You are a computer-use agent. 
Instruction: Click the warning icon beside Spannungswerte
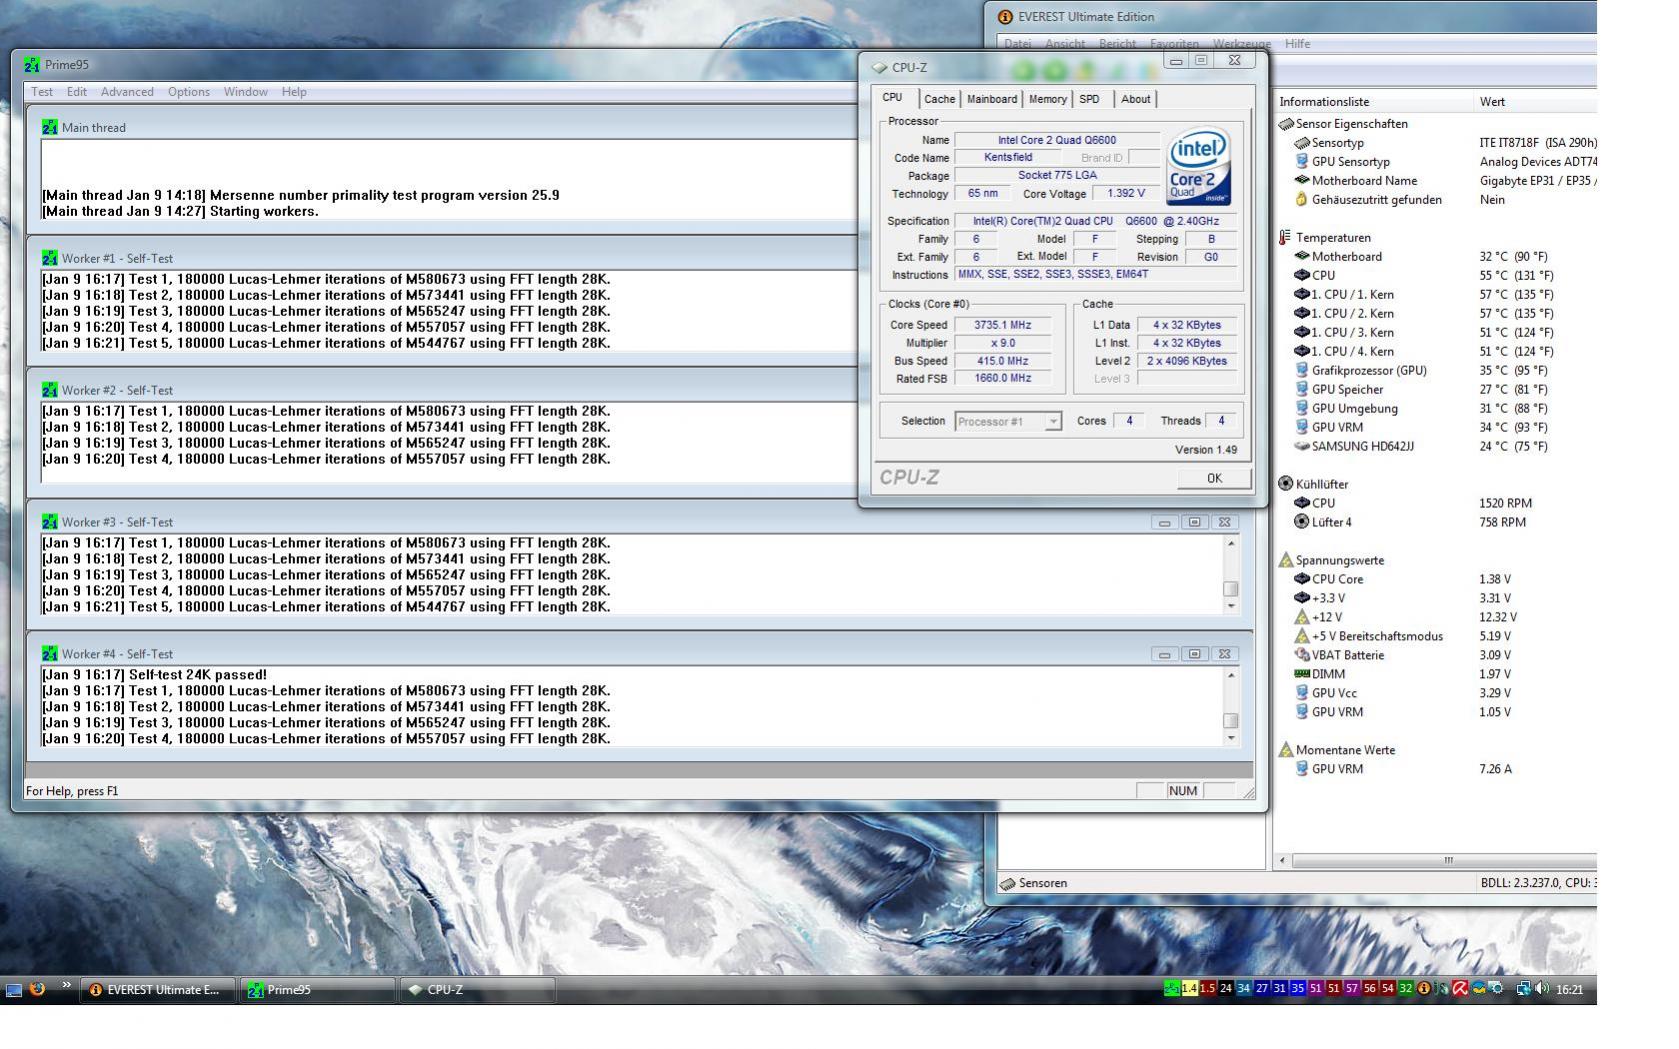(1286, 560)
